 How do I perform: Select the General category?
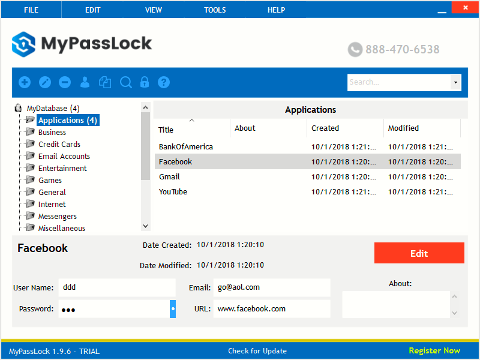click(52, 192)
